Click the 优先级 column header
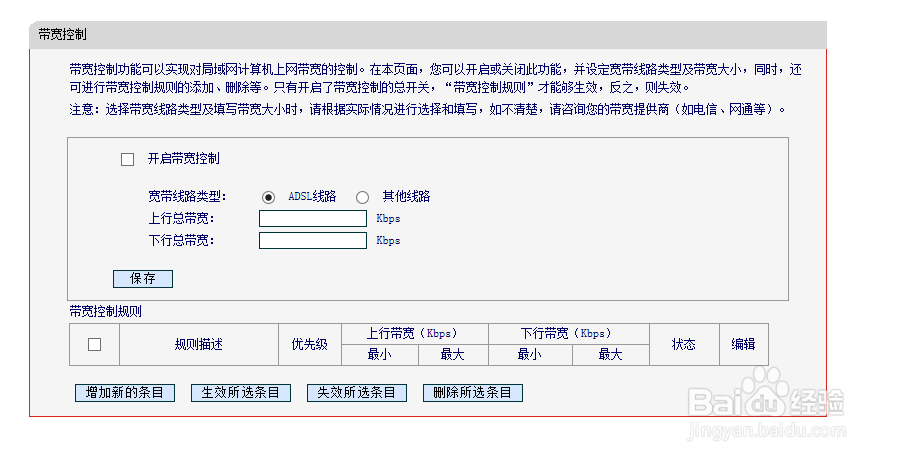Image resolution: width=897 pixels, height=462 pixels. 309,345
